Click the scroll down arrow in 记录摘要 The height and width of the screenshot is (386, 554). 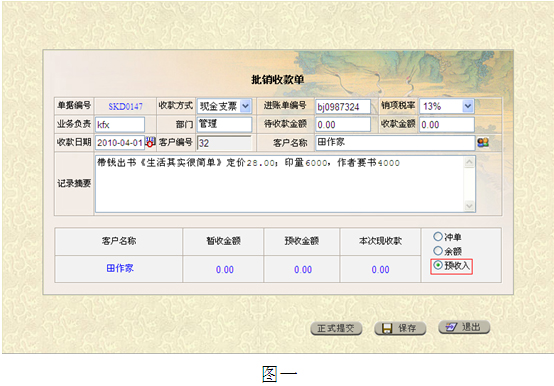[469, 206]
